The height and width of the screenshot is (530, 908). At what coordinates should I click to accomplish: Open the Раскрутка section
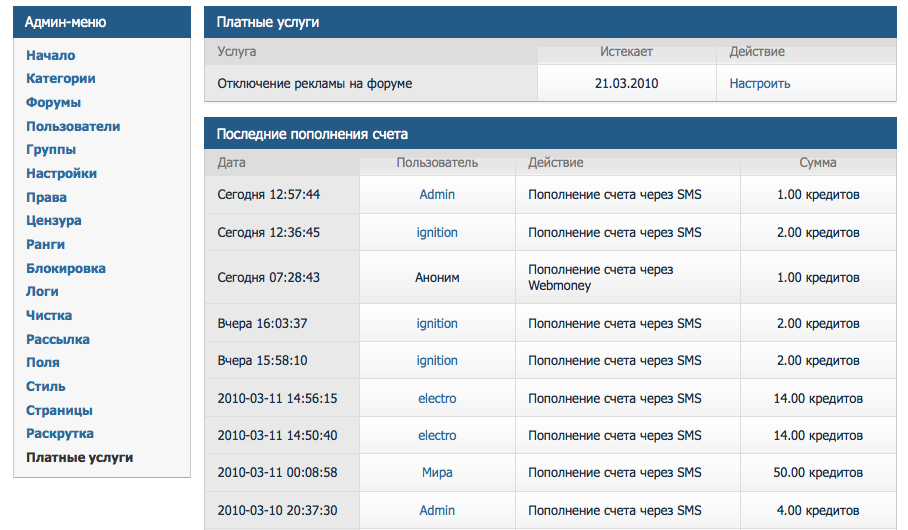coord(60,434)
